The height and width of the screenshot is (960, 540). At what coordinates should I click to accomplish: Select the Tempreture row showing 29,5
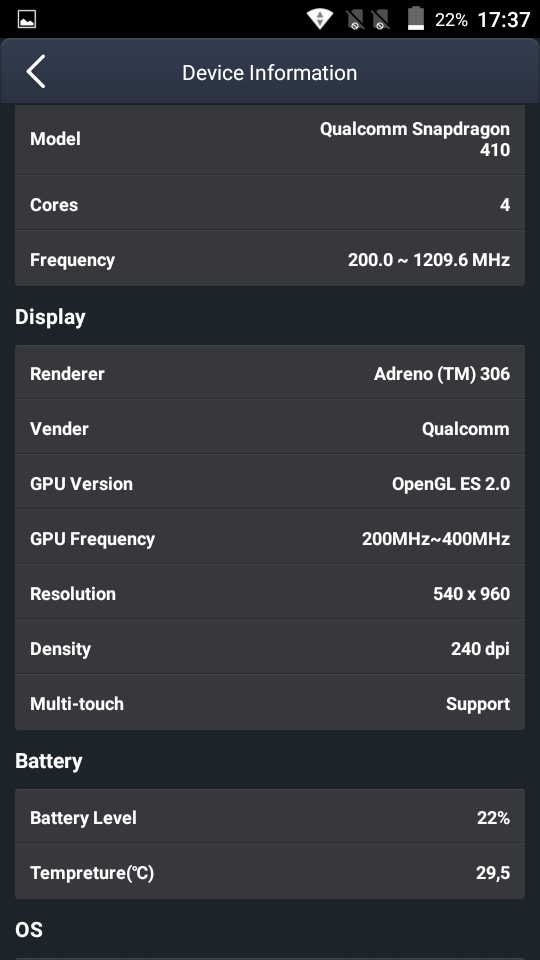[270, 872]
